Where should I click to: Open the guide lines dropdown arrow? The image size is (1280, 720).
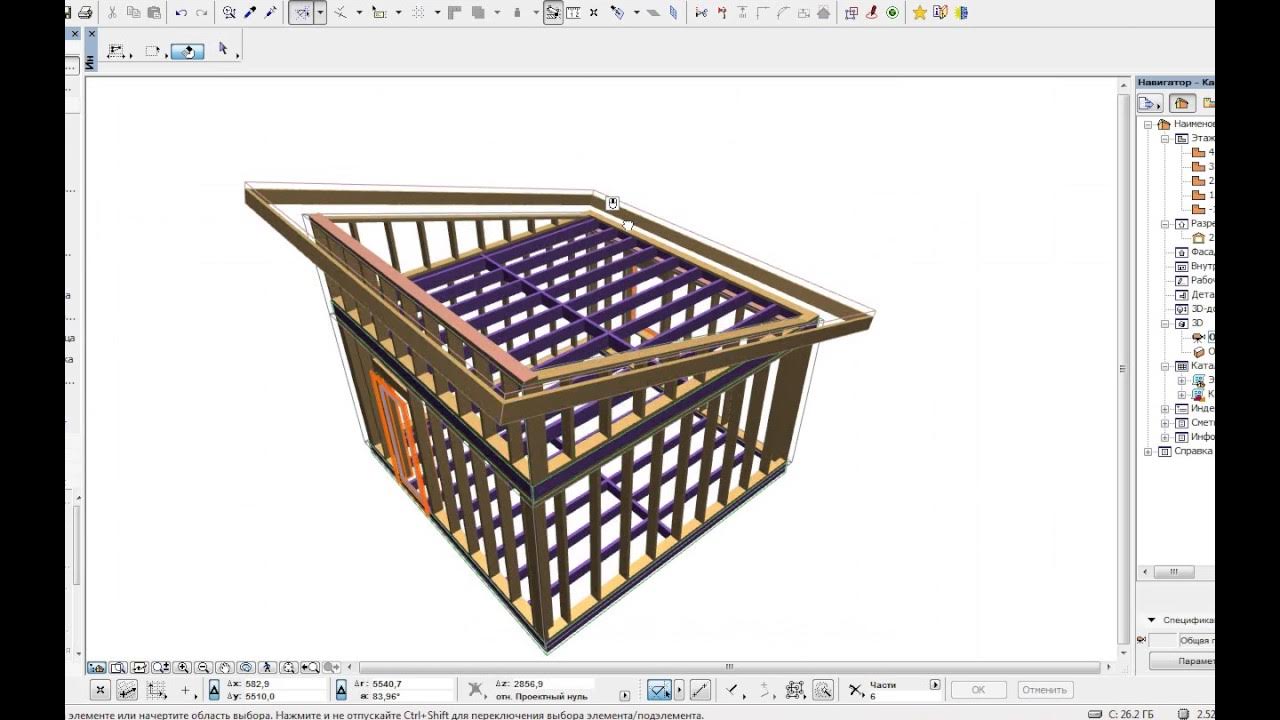pos(320,13)
